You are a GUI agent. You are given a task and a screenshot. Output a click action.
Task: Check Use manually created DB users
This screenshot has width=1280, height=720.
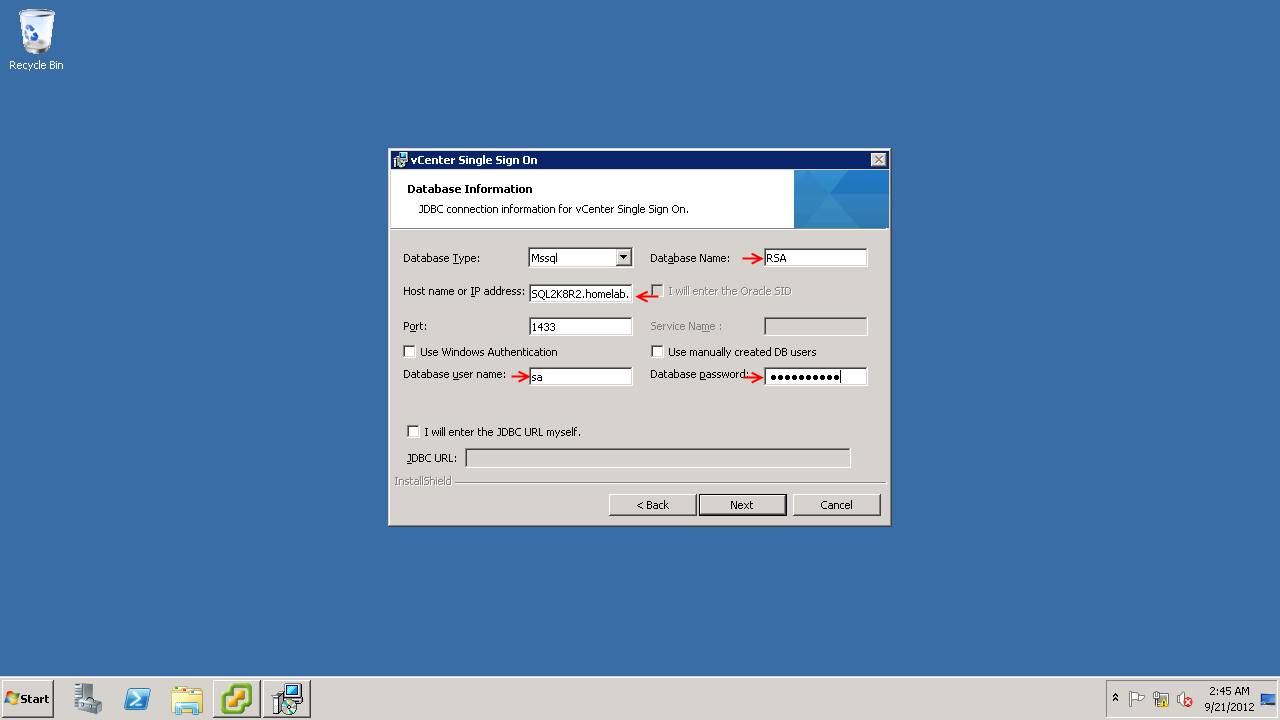(657, 352)
